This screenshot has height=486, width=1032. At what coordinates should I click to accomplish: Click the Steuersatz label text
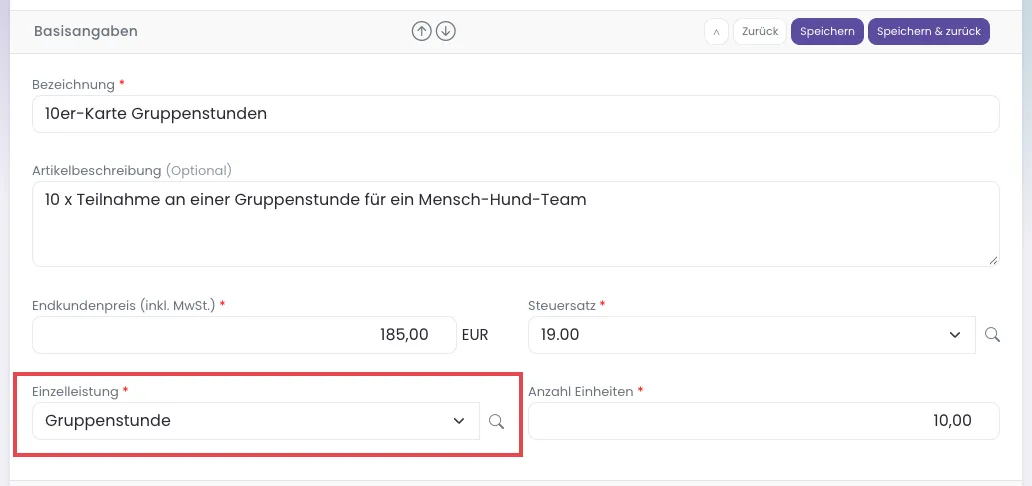[562, 306]
